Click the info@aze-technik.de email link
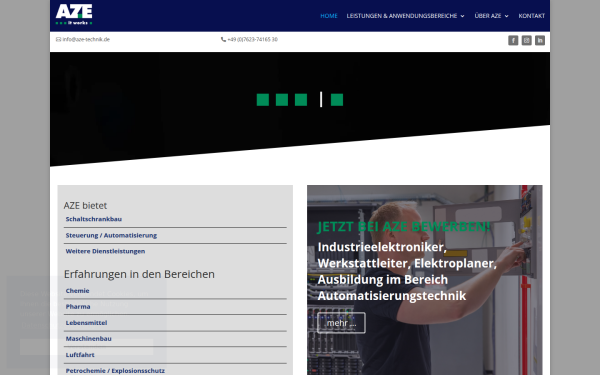 (86, 39)
